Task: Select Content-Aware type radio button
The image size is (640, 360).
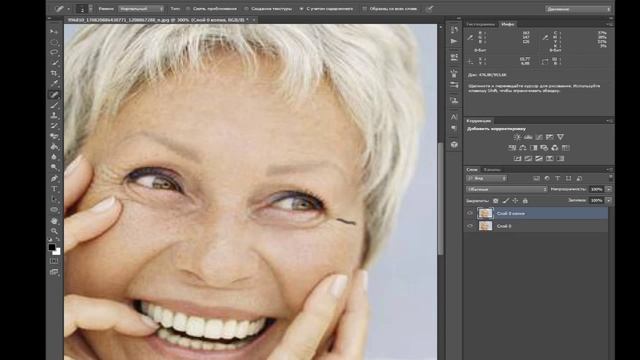Action: point(301,9)
